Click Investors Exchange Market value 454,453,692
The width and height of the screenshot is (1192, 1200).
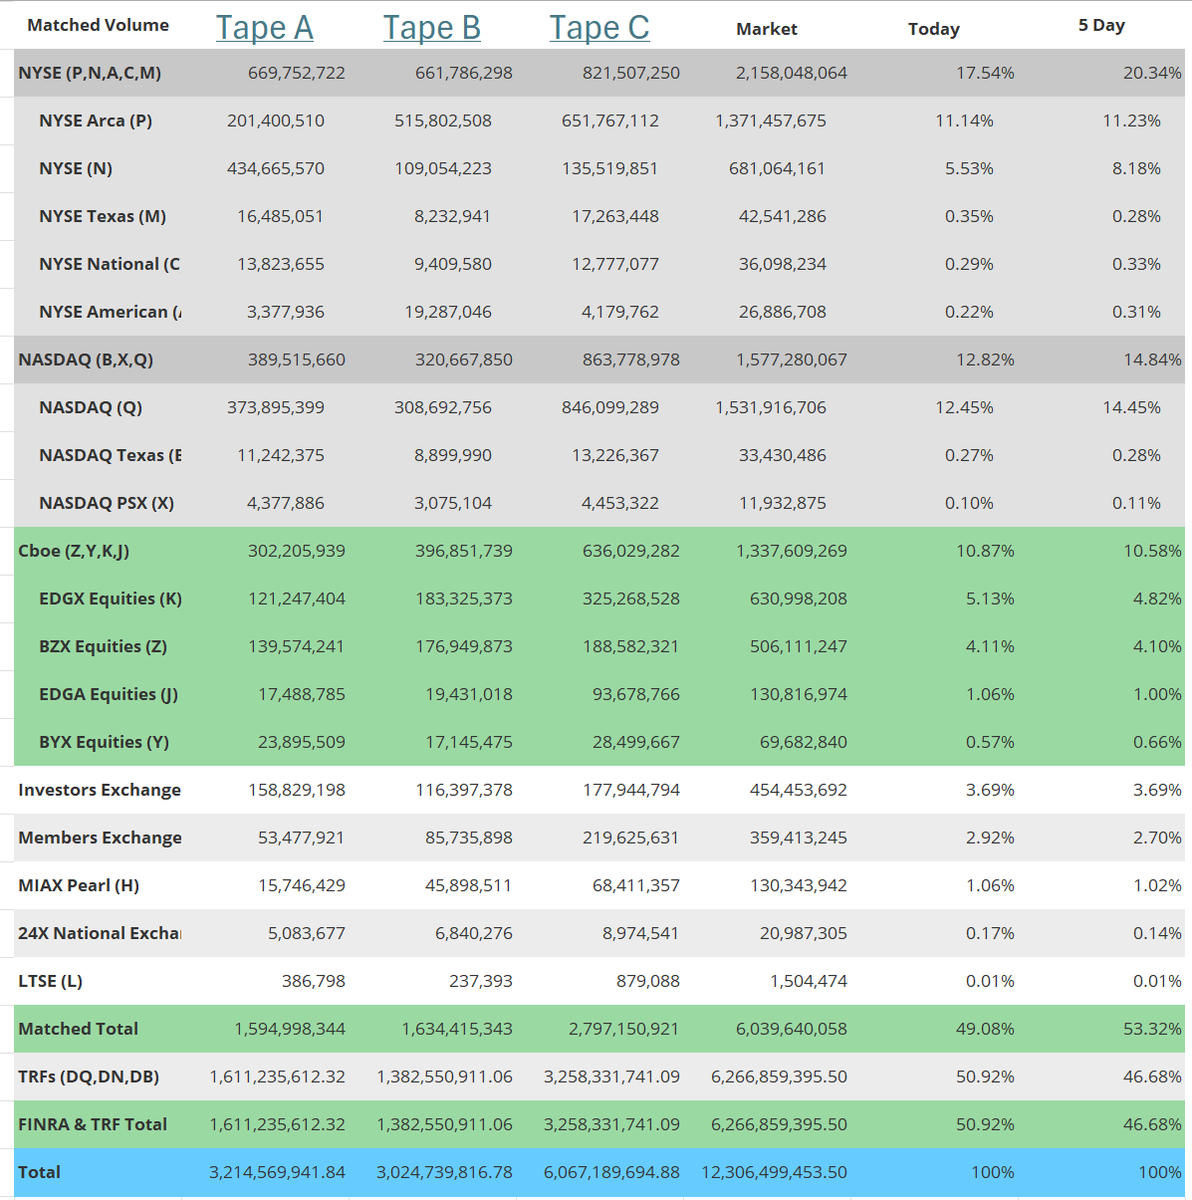pos(799,790)
